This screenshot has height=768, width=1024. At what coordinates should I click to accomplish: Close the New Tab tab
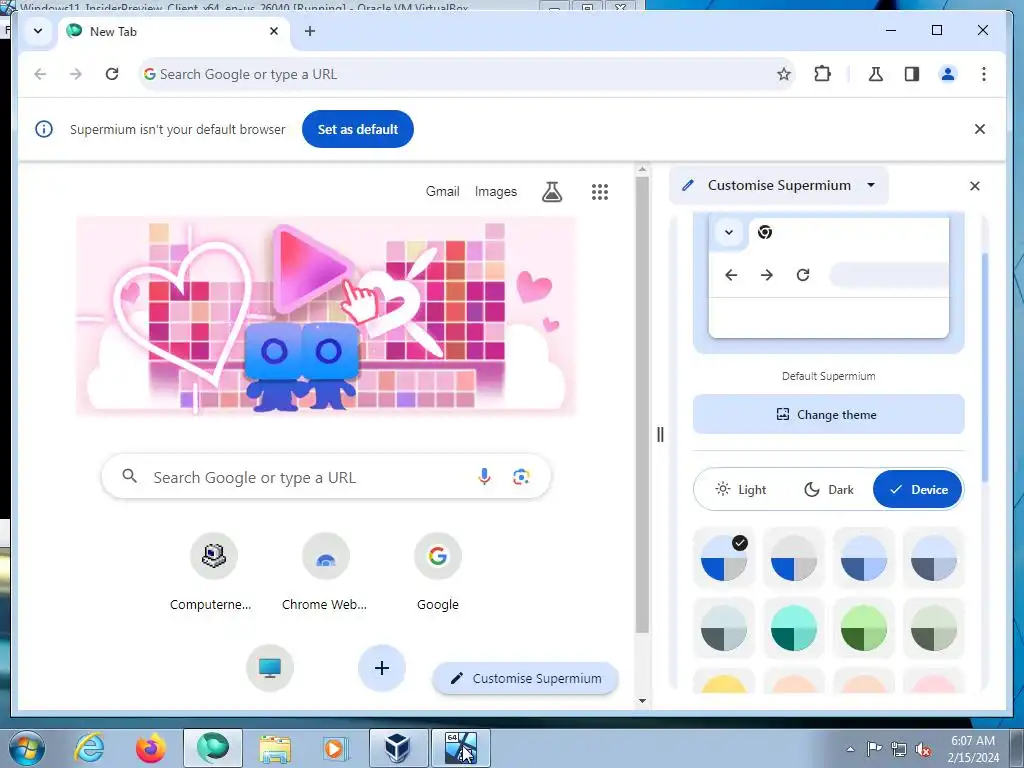274,31
